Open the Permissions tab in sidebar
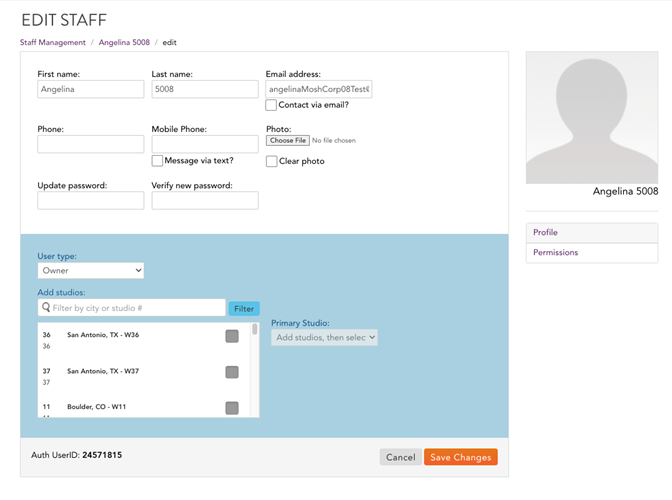Viewport: 672px width, 500px height. pos(592,253)
